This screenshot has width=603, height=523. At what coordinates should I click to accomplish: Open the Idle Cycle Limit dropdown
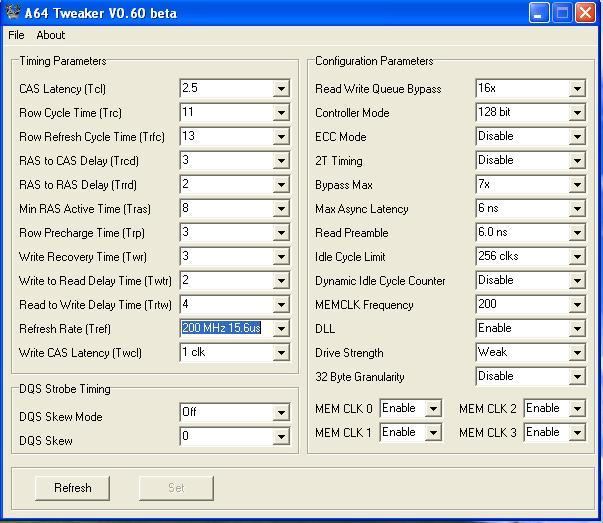(577, 257)
